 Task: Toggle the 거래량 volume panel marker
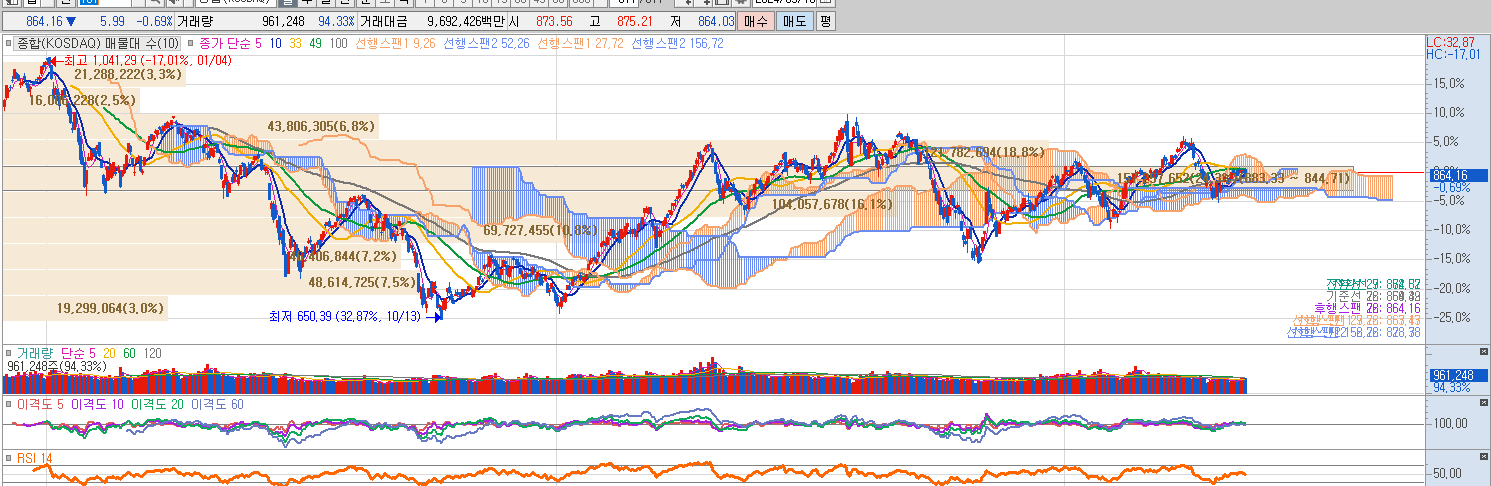[9, 353]
